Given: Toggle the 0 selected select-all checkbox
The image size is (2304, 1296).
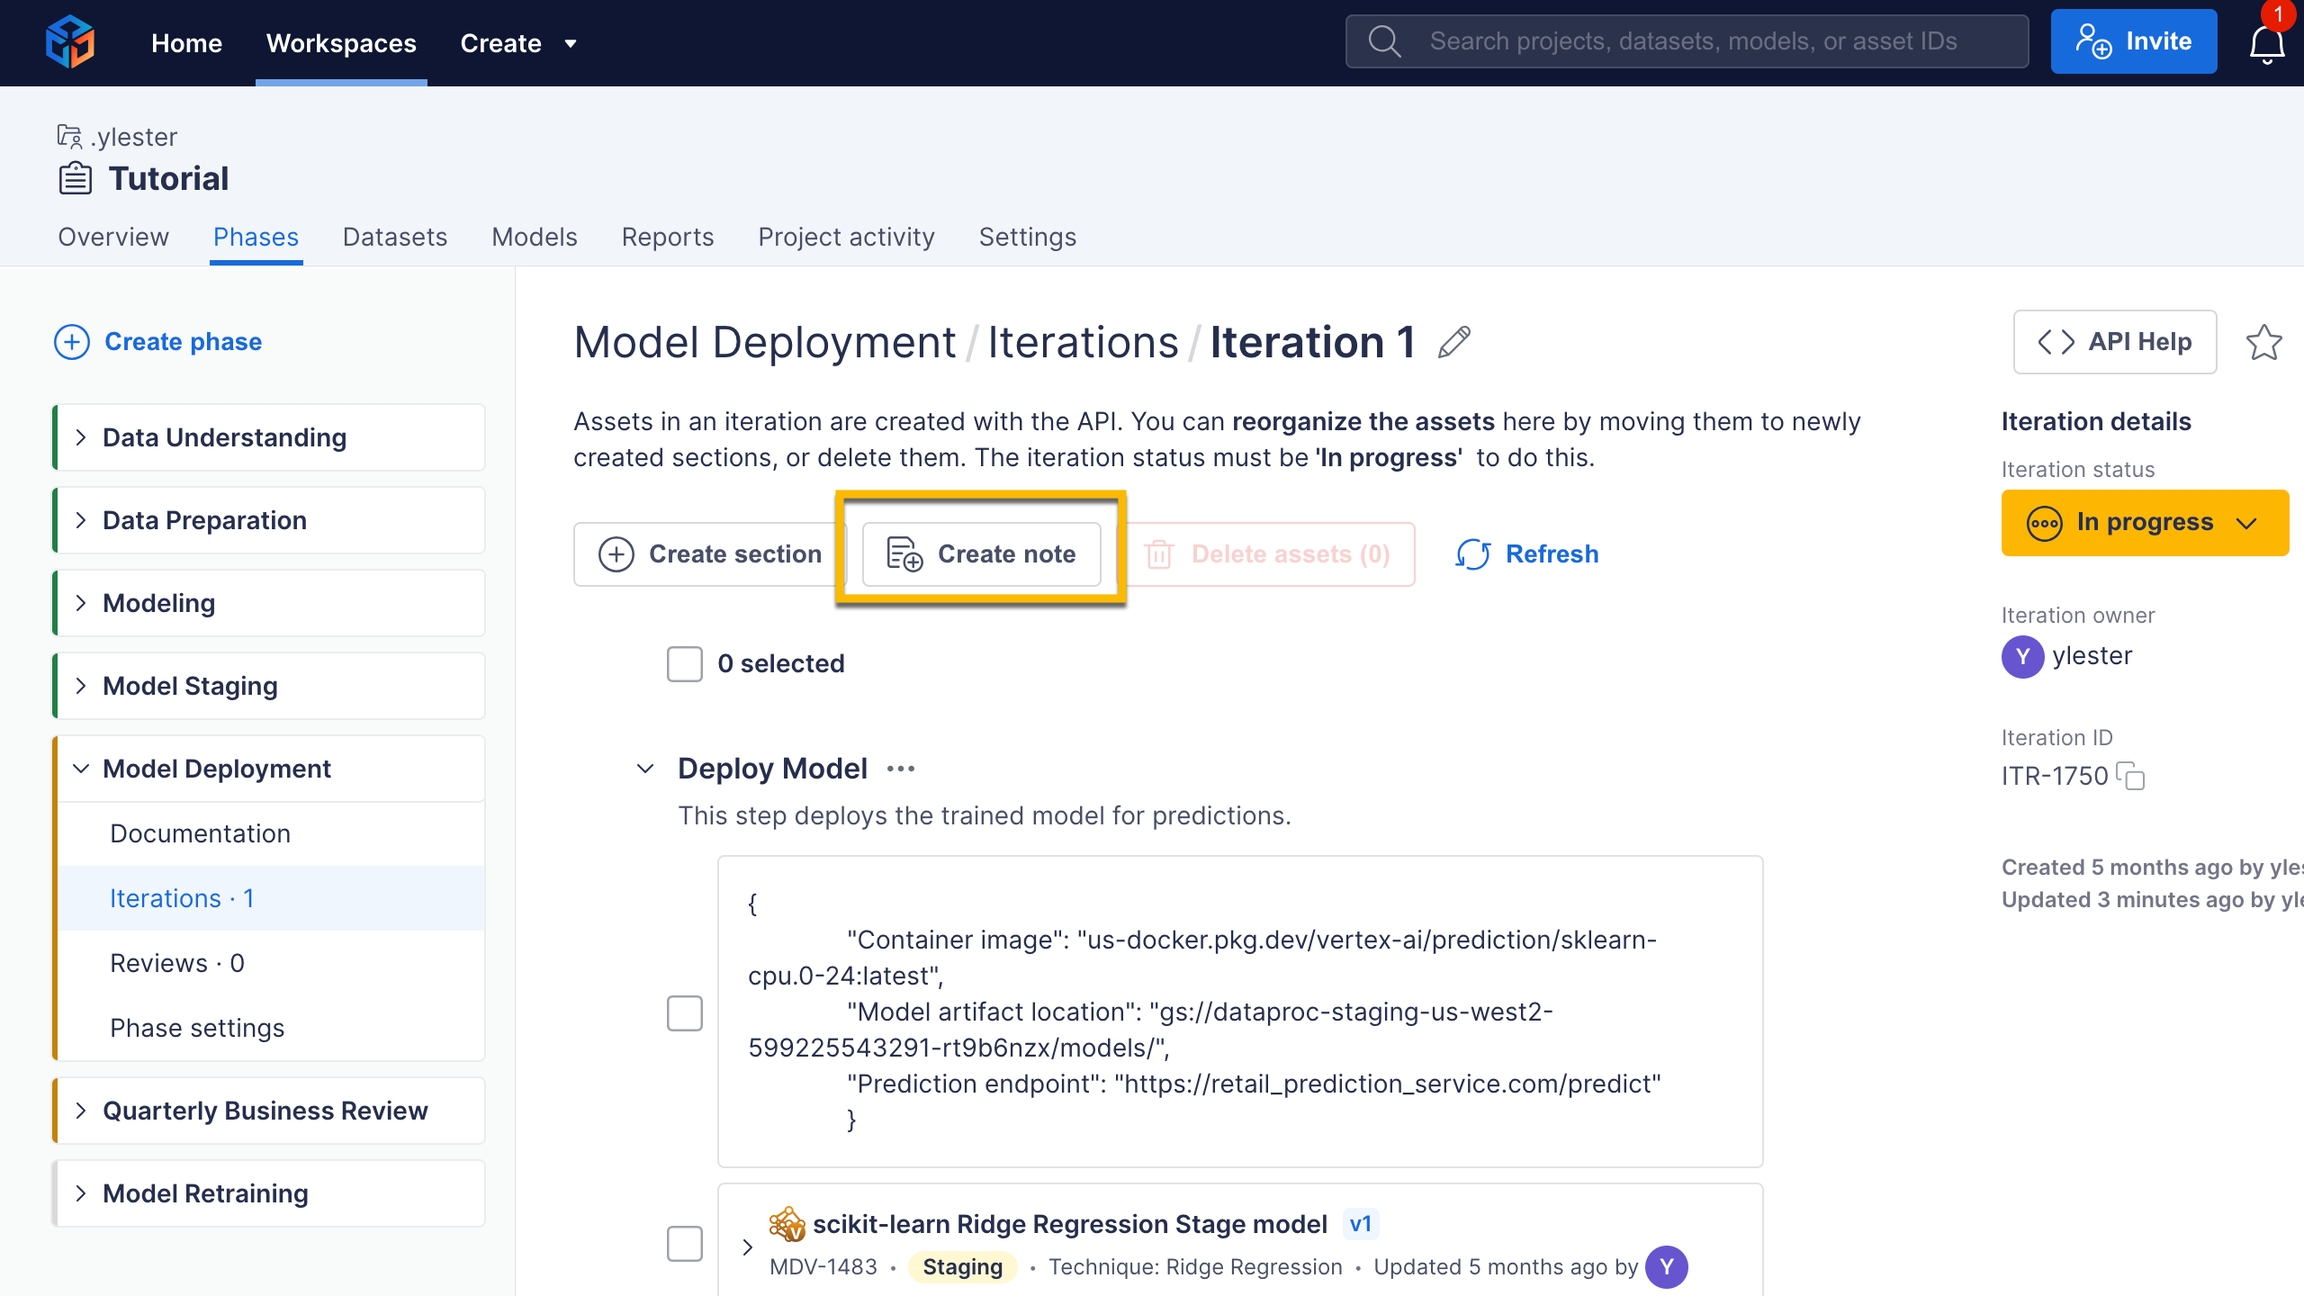Looking at the screenshot, I should coord(684,664).
